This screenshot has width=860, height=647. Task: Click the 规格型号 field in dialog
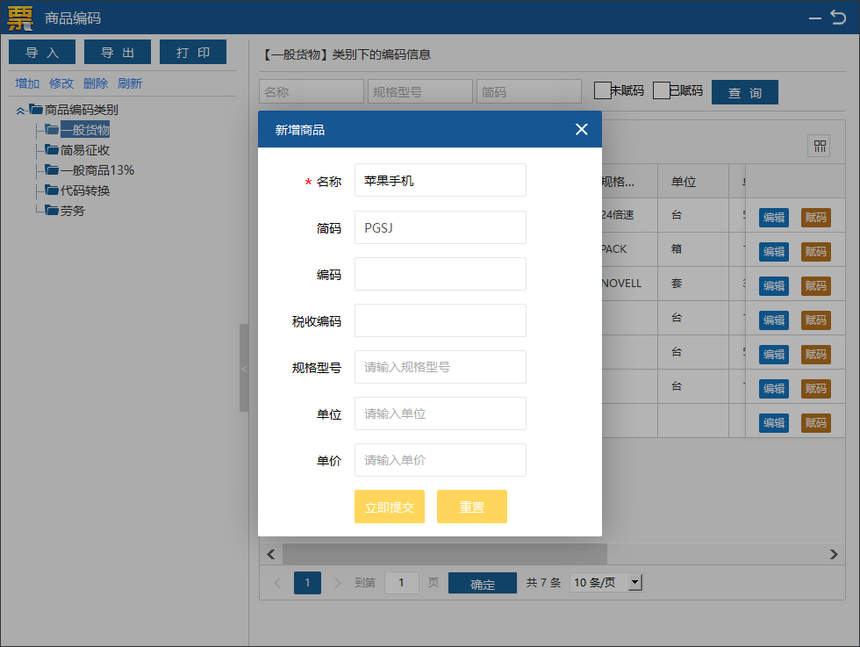coord(440,367)
